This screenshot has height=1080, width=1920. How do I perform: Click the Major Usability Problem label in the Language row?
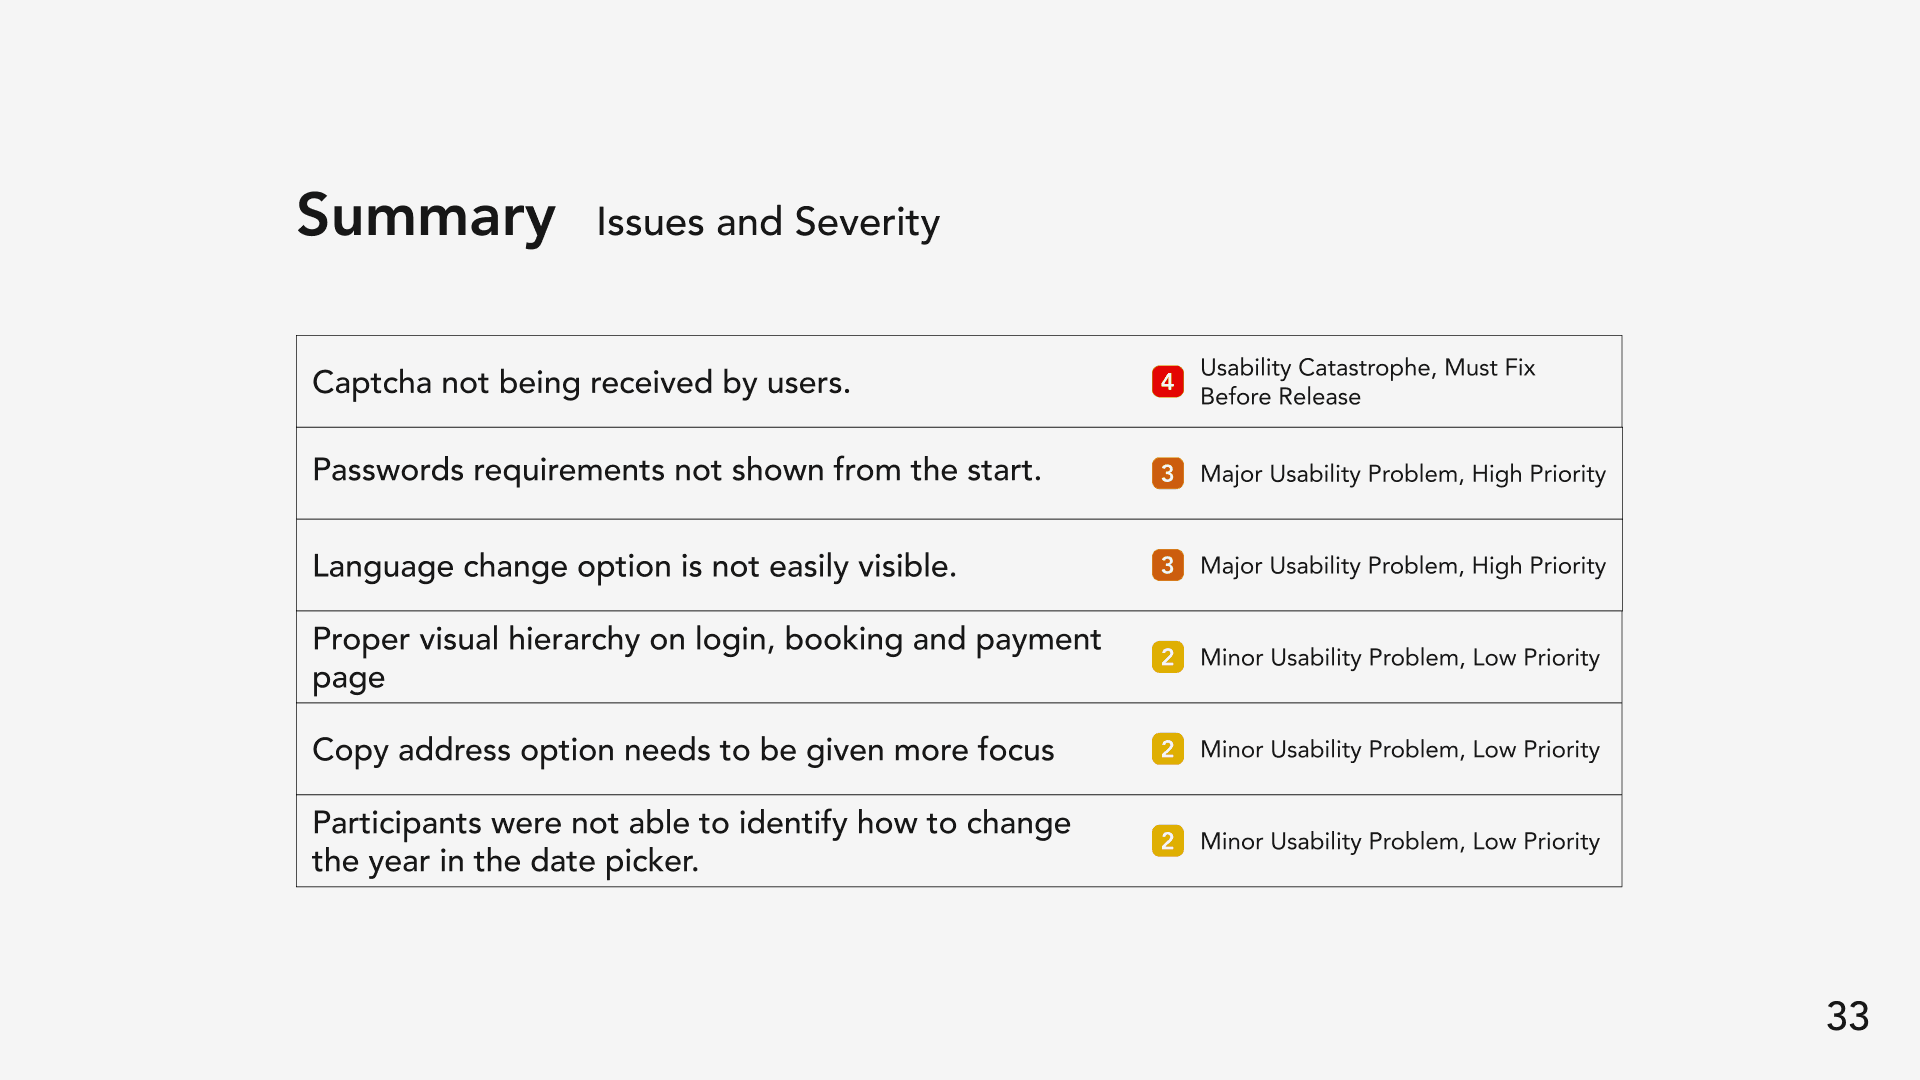(1403, 566)
